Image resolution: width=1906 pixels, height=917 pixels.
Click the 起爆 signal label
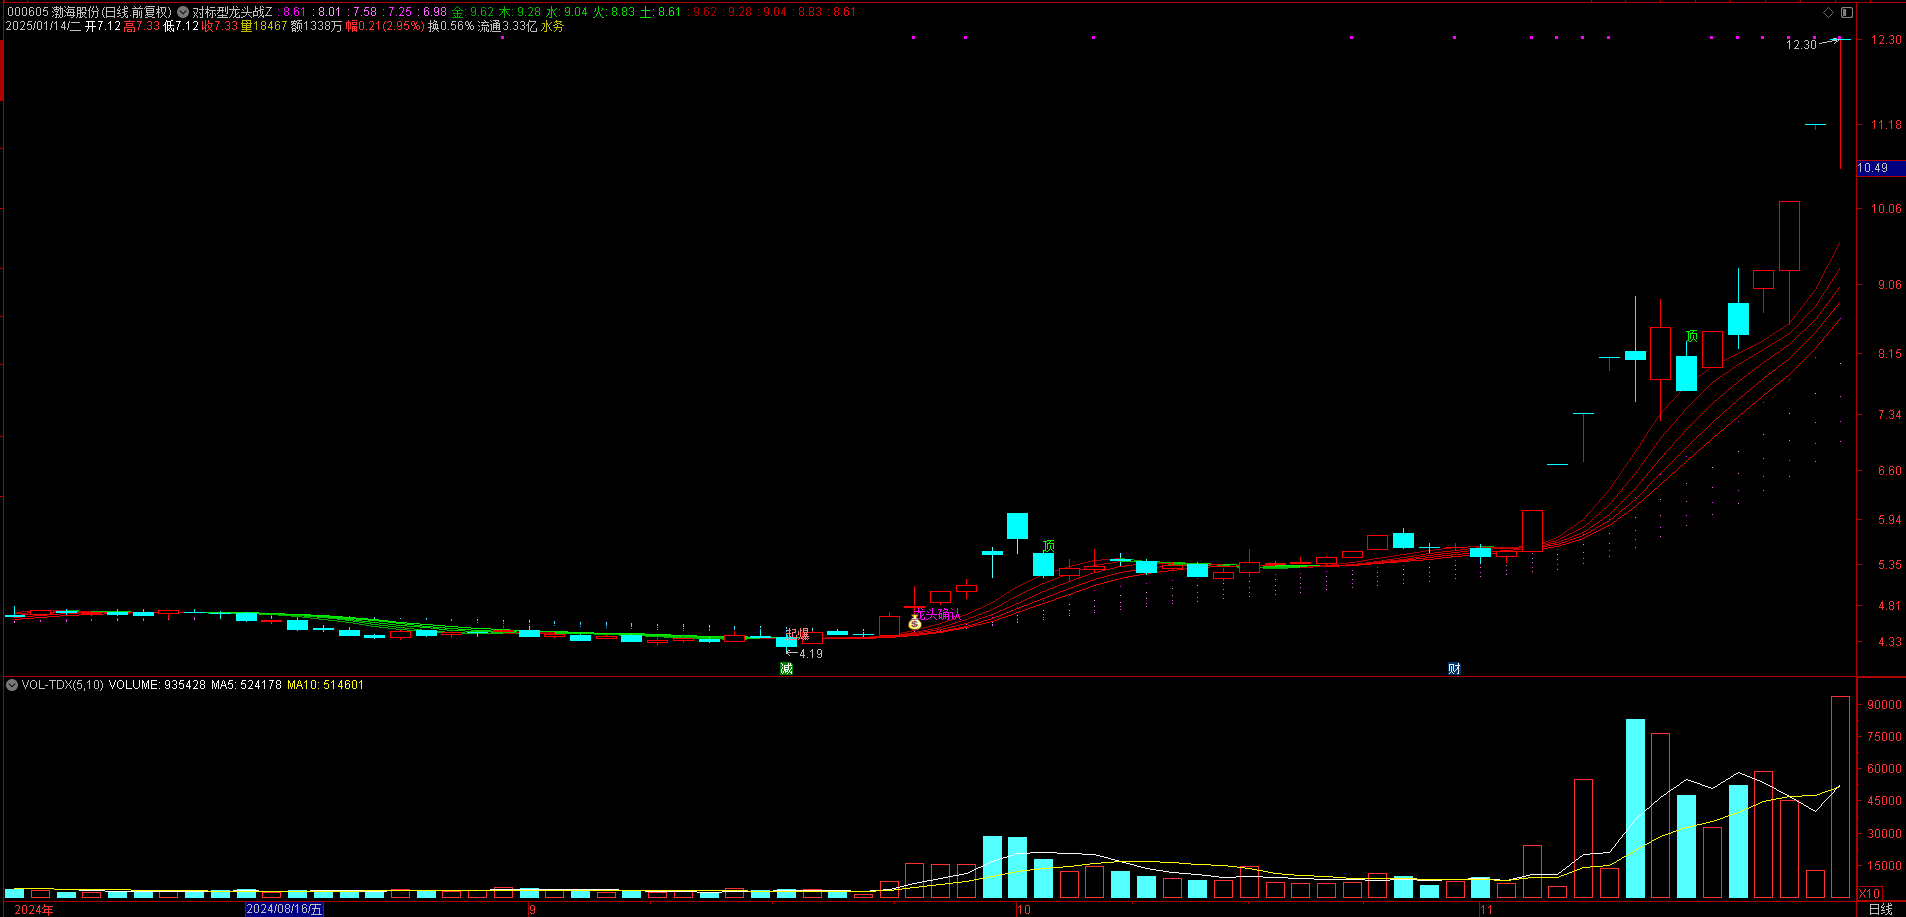coord(797,634)
